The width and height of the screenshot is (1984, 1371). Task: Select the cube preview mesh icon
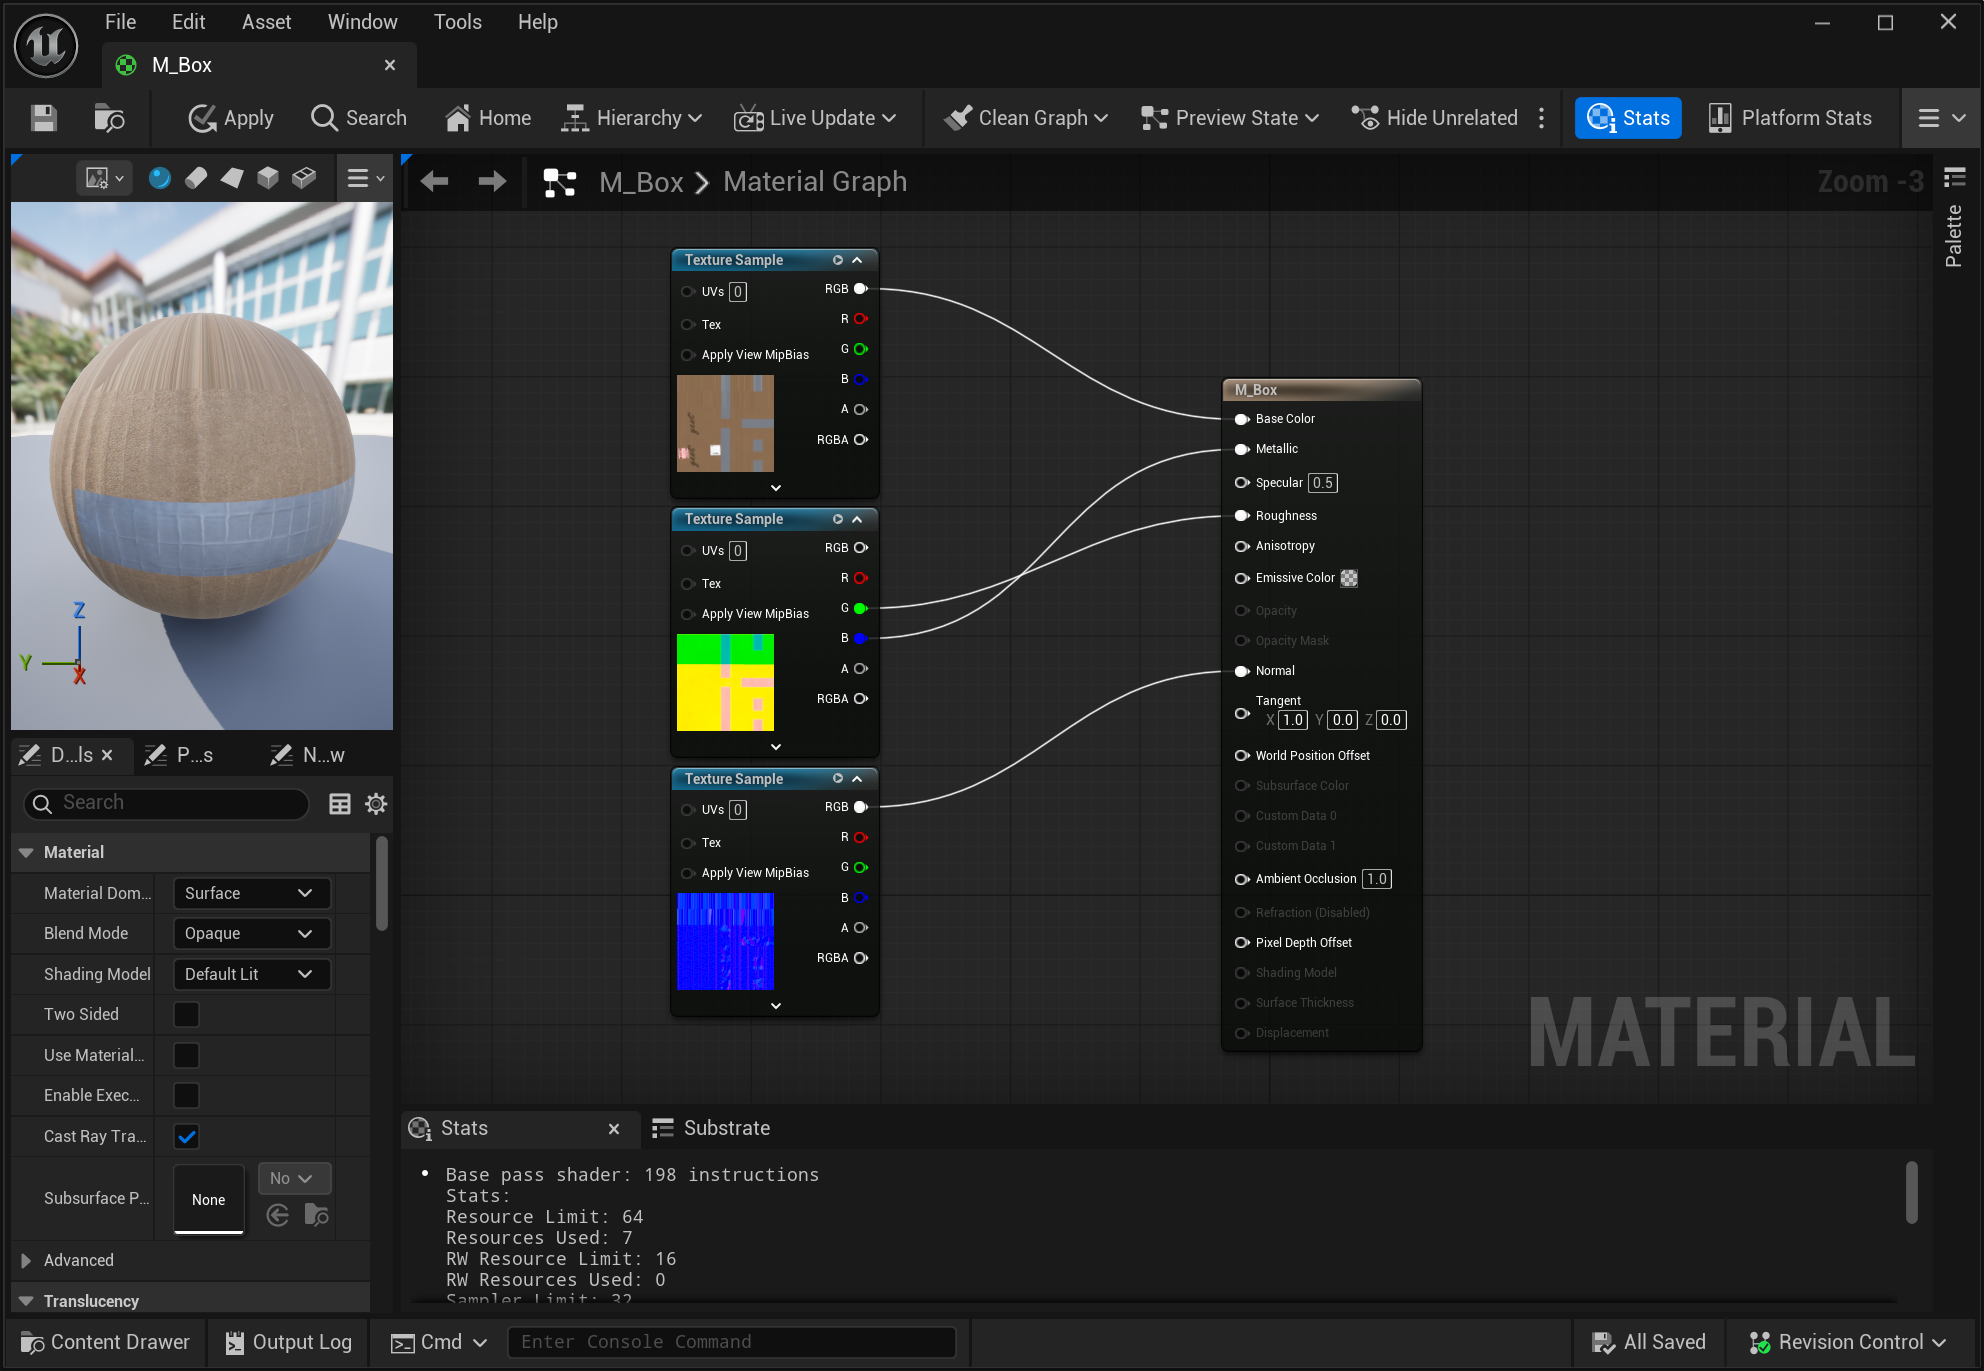267,178
